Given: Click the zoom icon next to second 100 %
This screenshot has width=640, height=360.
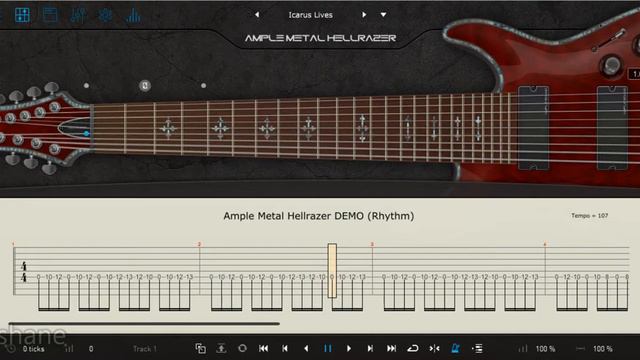Looking at the screenshot, I should tap(580, 349).
